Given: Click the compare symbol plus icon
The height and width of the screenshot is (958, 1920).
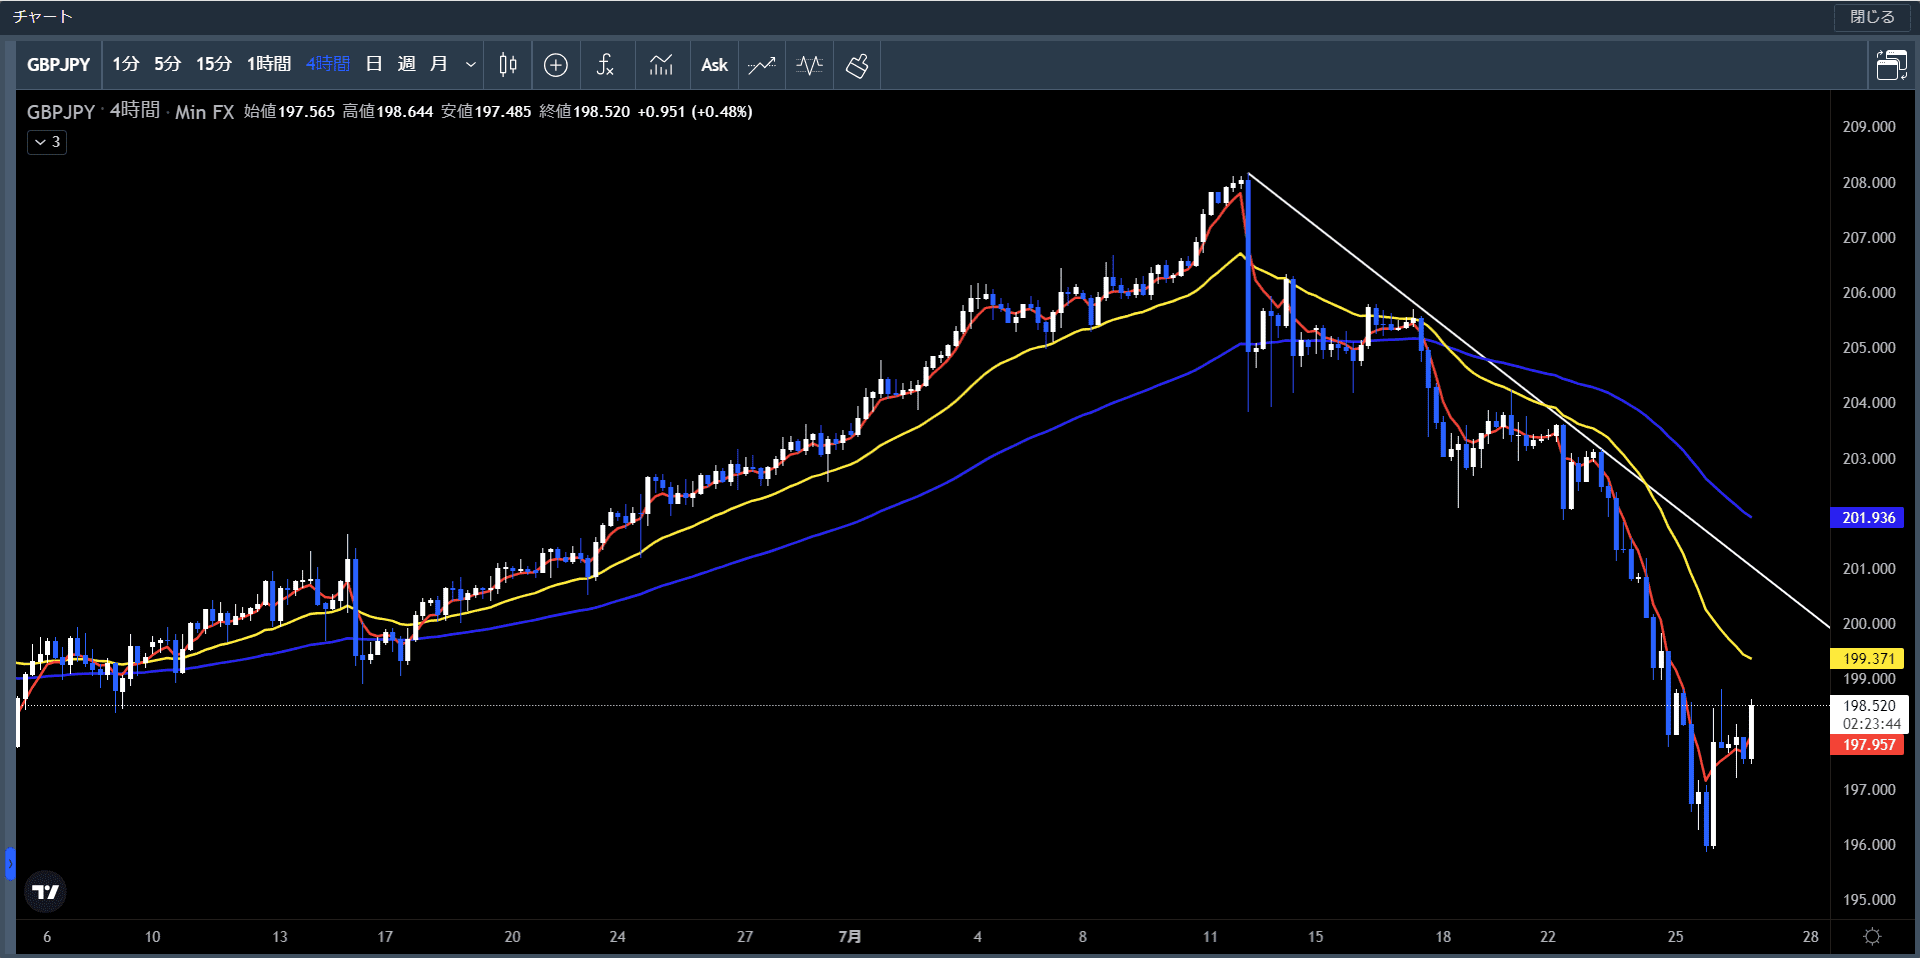Looking at the screenshot, I should tap(556, 65).
